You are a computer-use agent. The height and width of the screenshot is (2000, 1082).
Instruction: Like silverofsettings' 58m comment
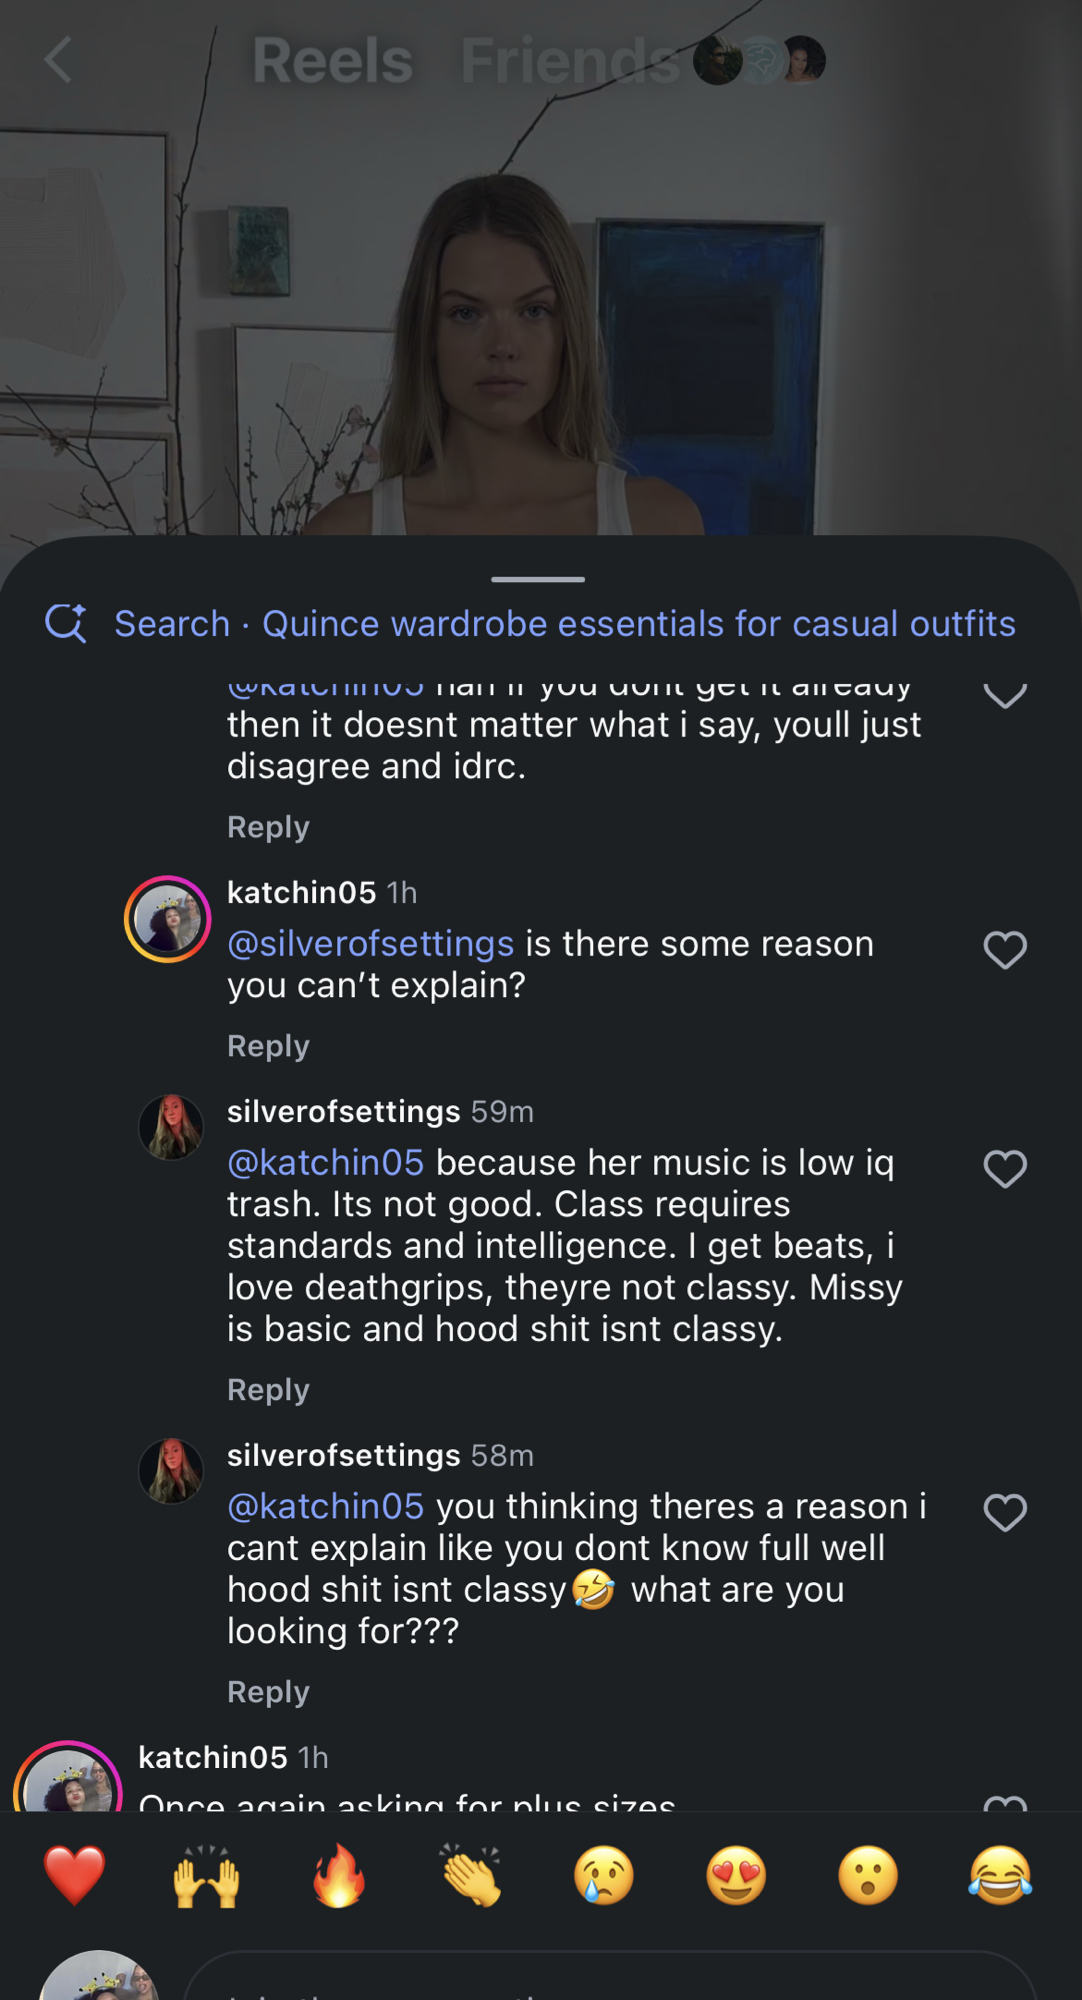pos(1005,1513)
